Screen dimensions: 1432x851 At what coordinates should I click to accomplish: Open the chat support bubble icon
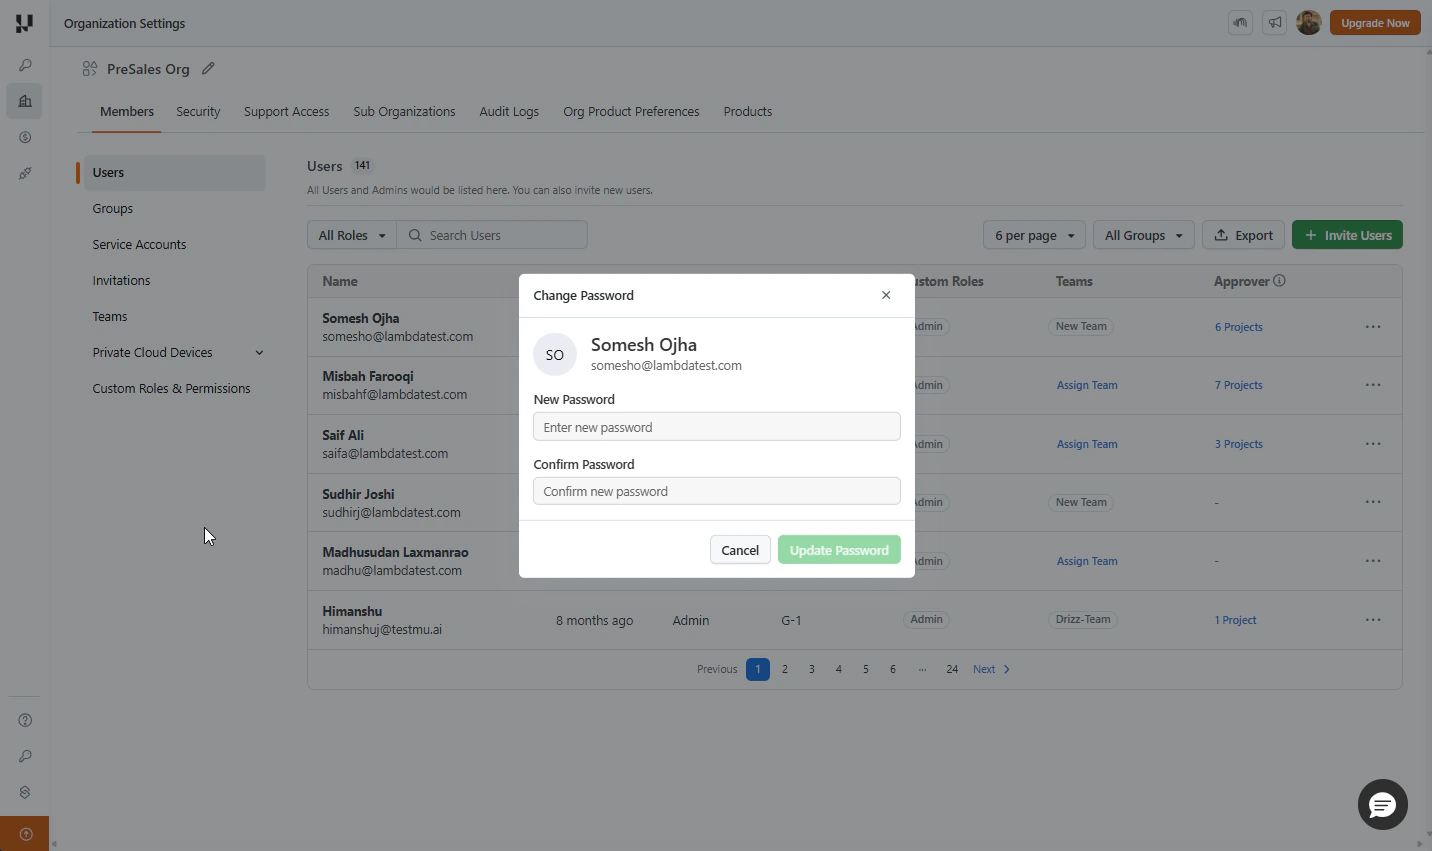[x=1383, y=804]
